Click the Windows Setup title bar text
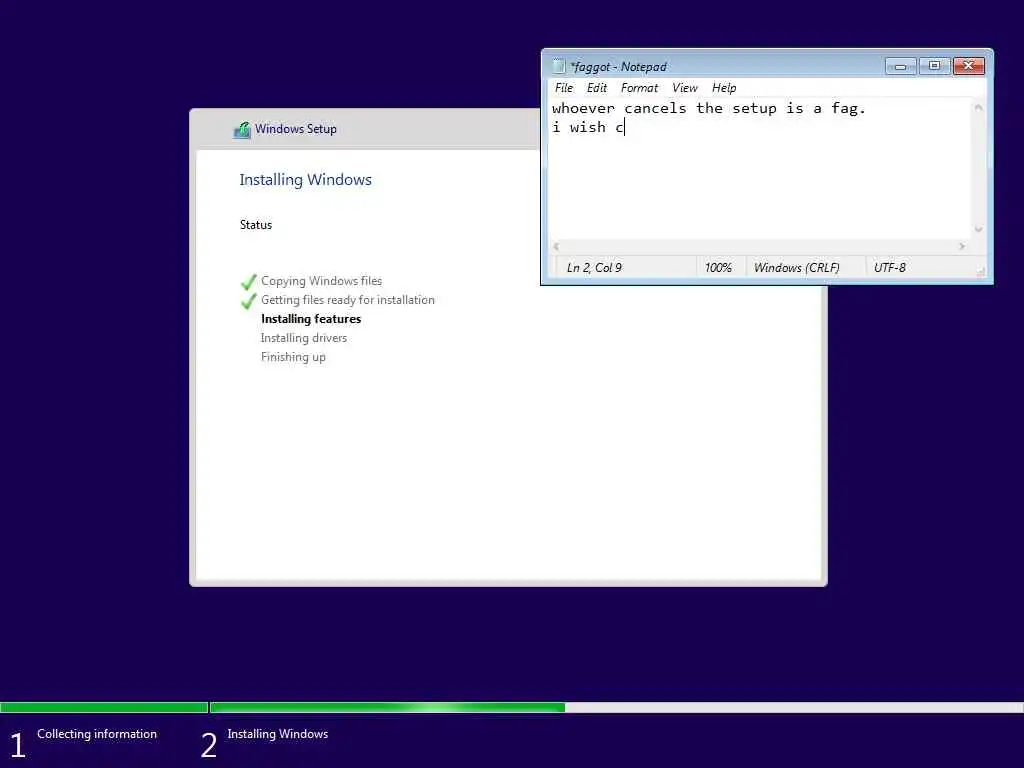This screenshot has height=768, width=1024. click(x=296, y=129)
